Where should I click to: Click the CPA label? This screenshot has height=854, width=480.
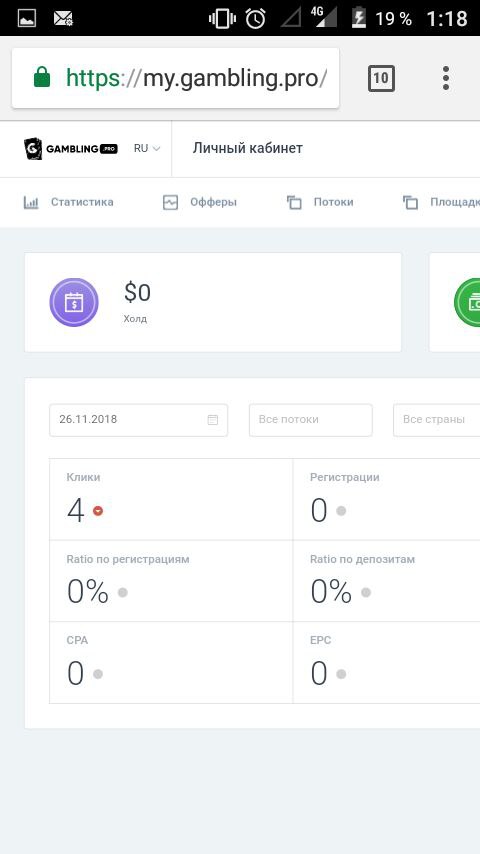77,640
